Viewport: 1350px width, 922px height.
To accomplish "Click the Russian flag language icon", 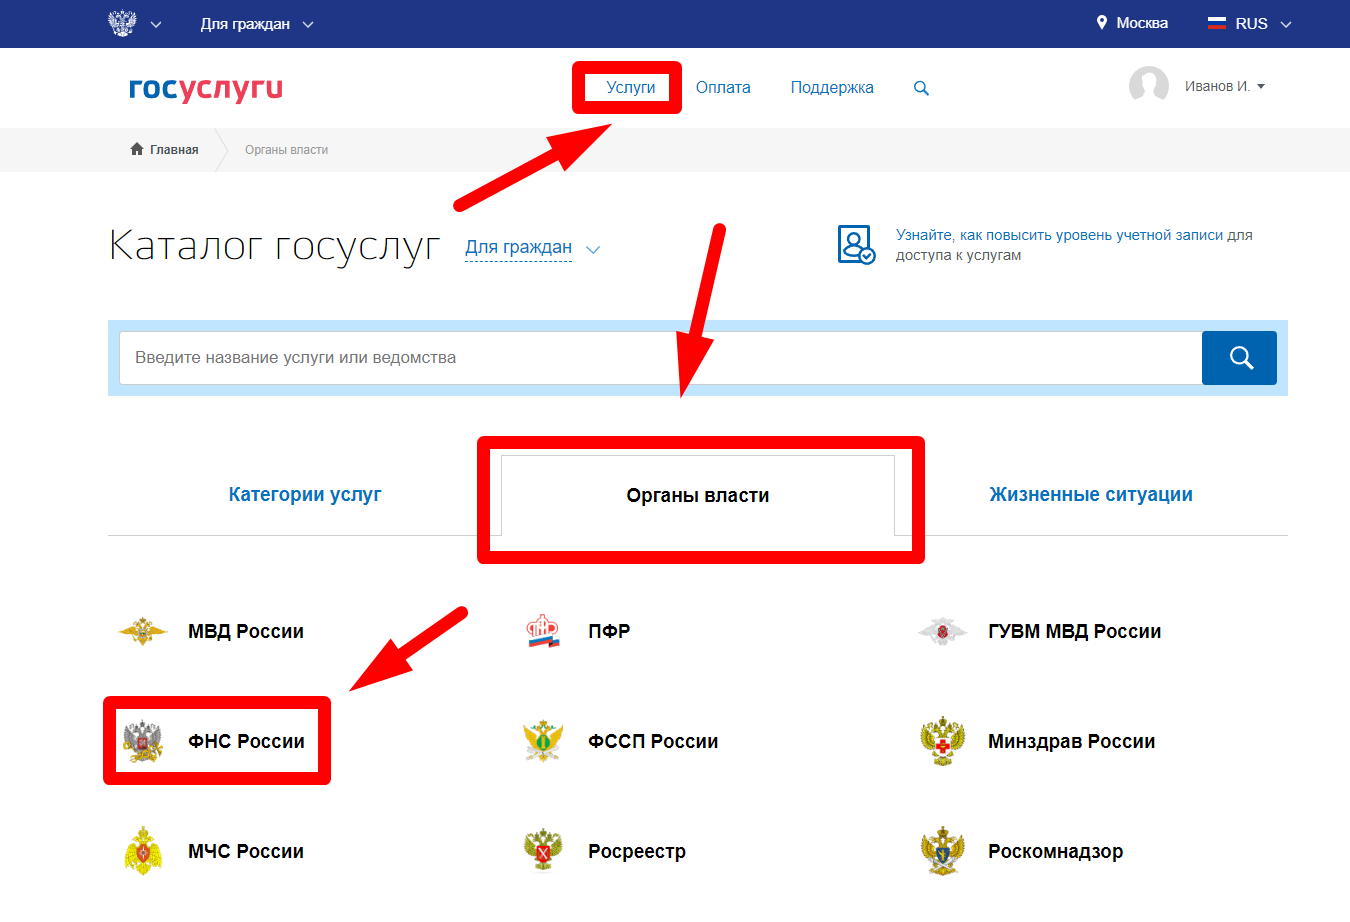I will [1216, 23].
